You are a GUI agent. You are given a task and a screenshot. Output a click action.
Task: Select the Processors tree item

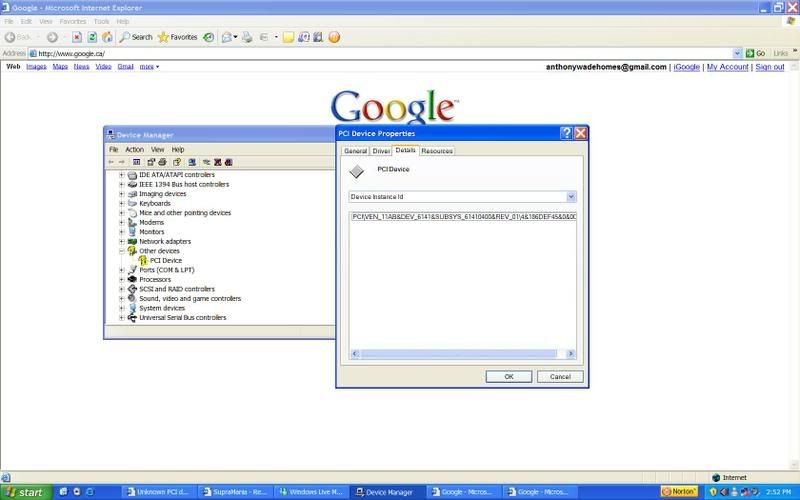coord(155,280)
